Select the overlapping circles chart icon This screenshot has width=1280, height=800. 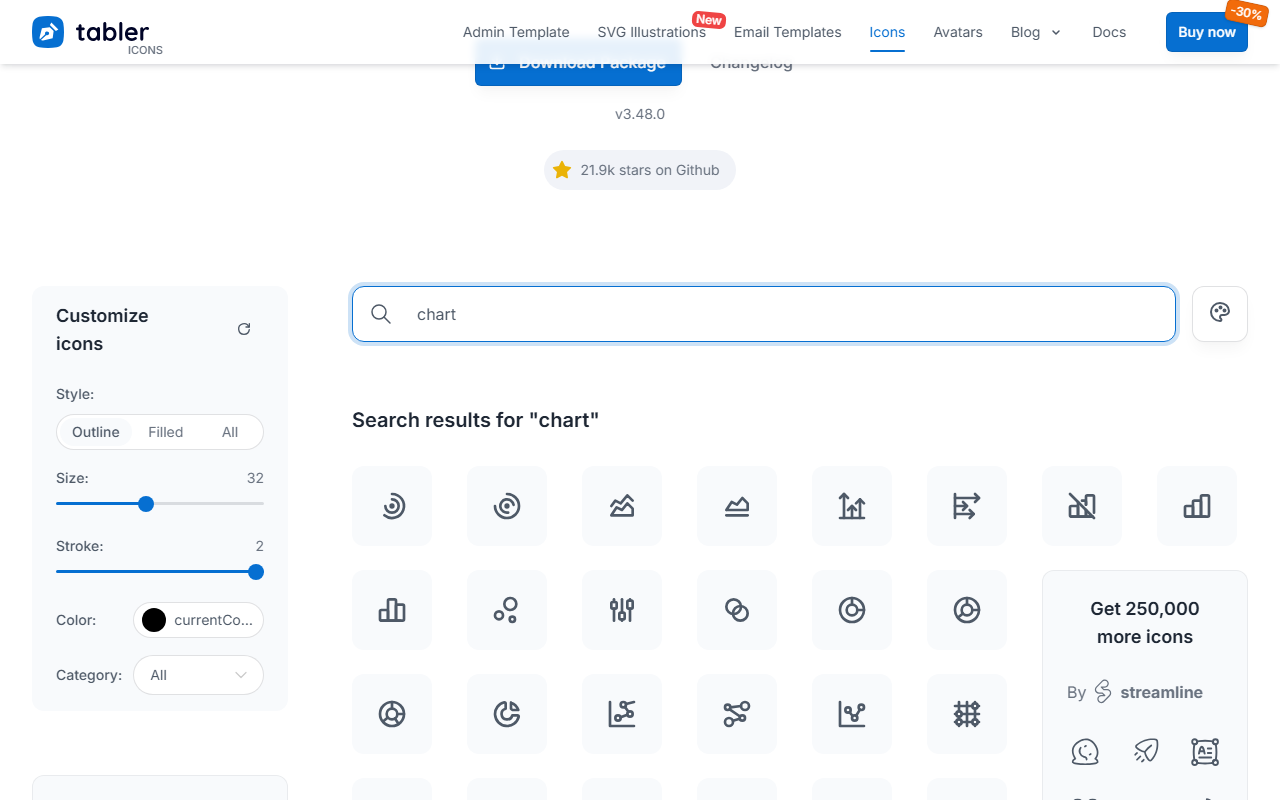(737, 610)
